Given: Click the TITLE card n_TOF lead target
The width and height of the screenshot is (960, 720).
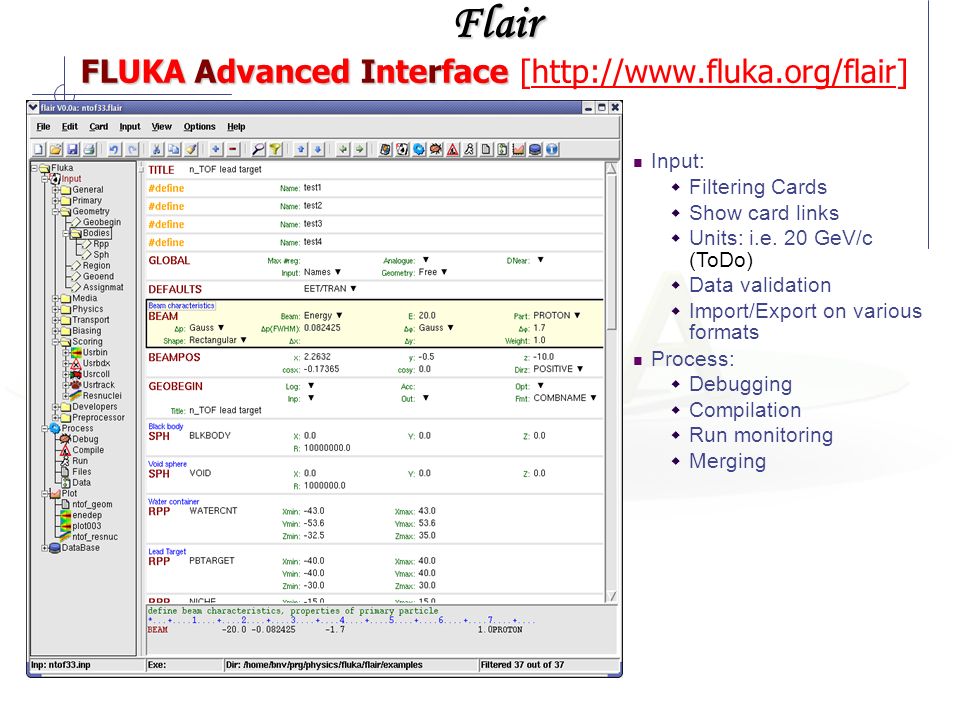Looking at the screenshot, I should [x=225, y=170].
